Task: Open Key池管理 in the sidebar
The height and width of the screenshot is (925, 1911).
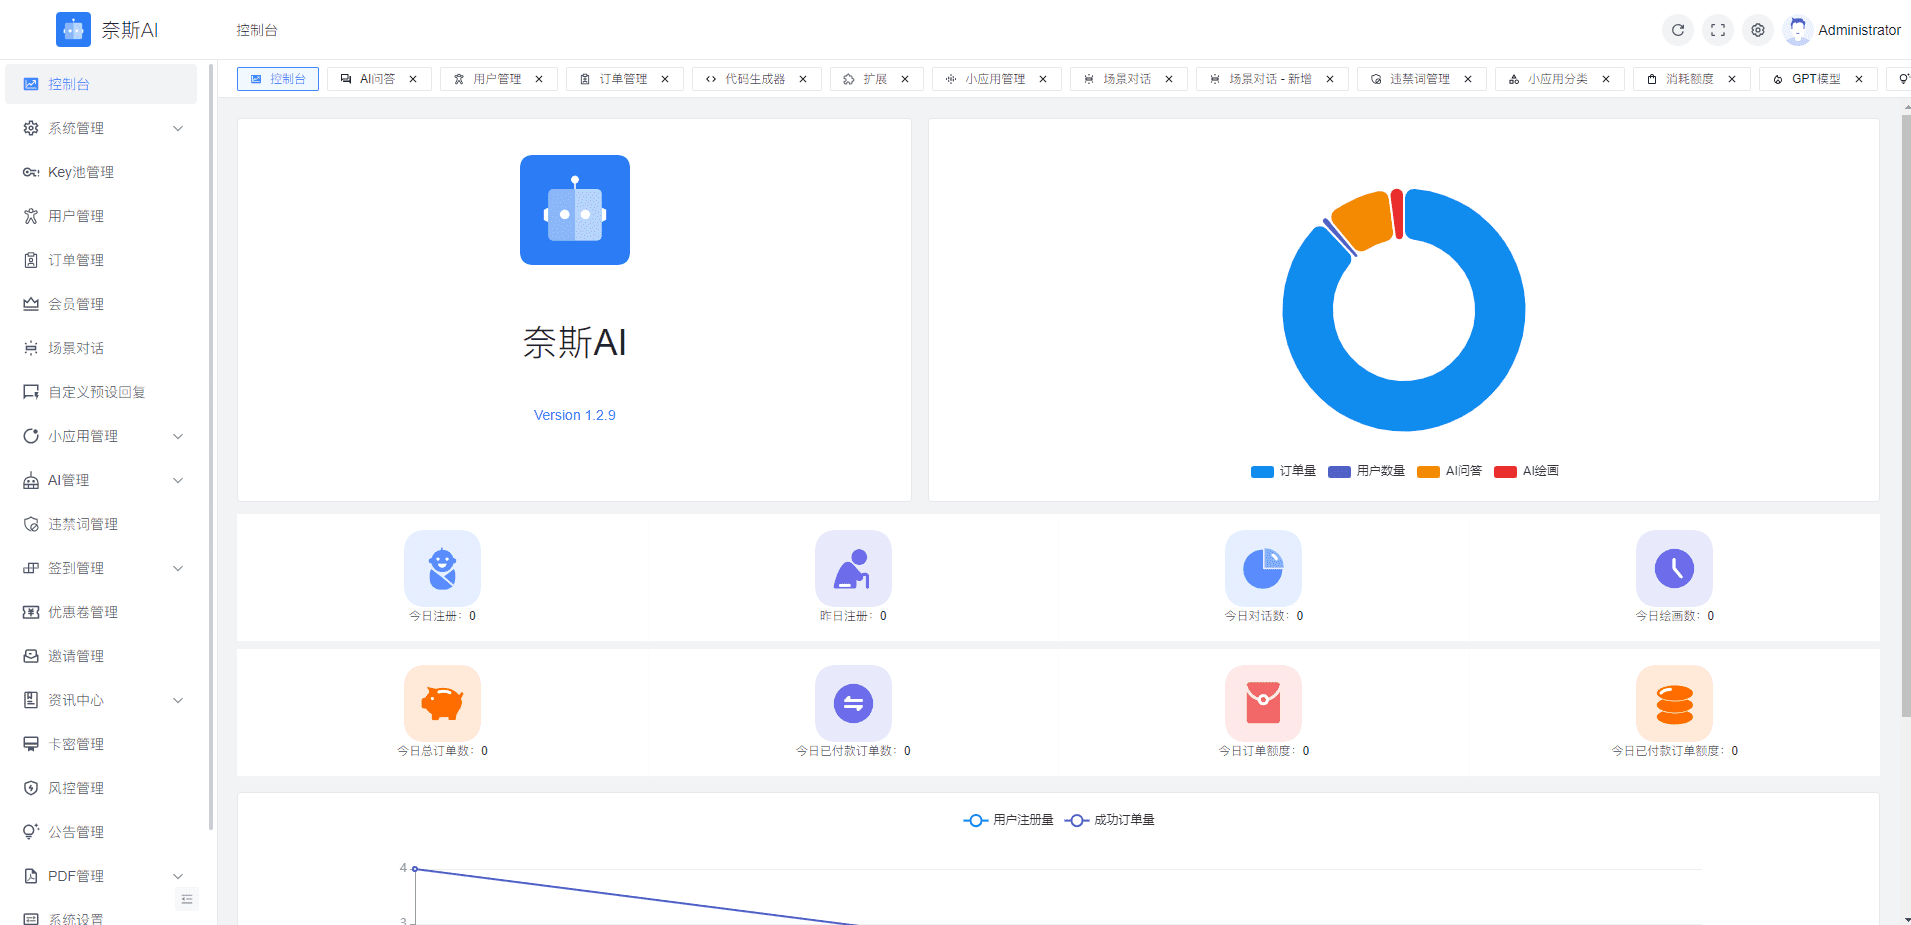Action: (101, 172)
